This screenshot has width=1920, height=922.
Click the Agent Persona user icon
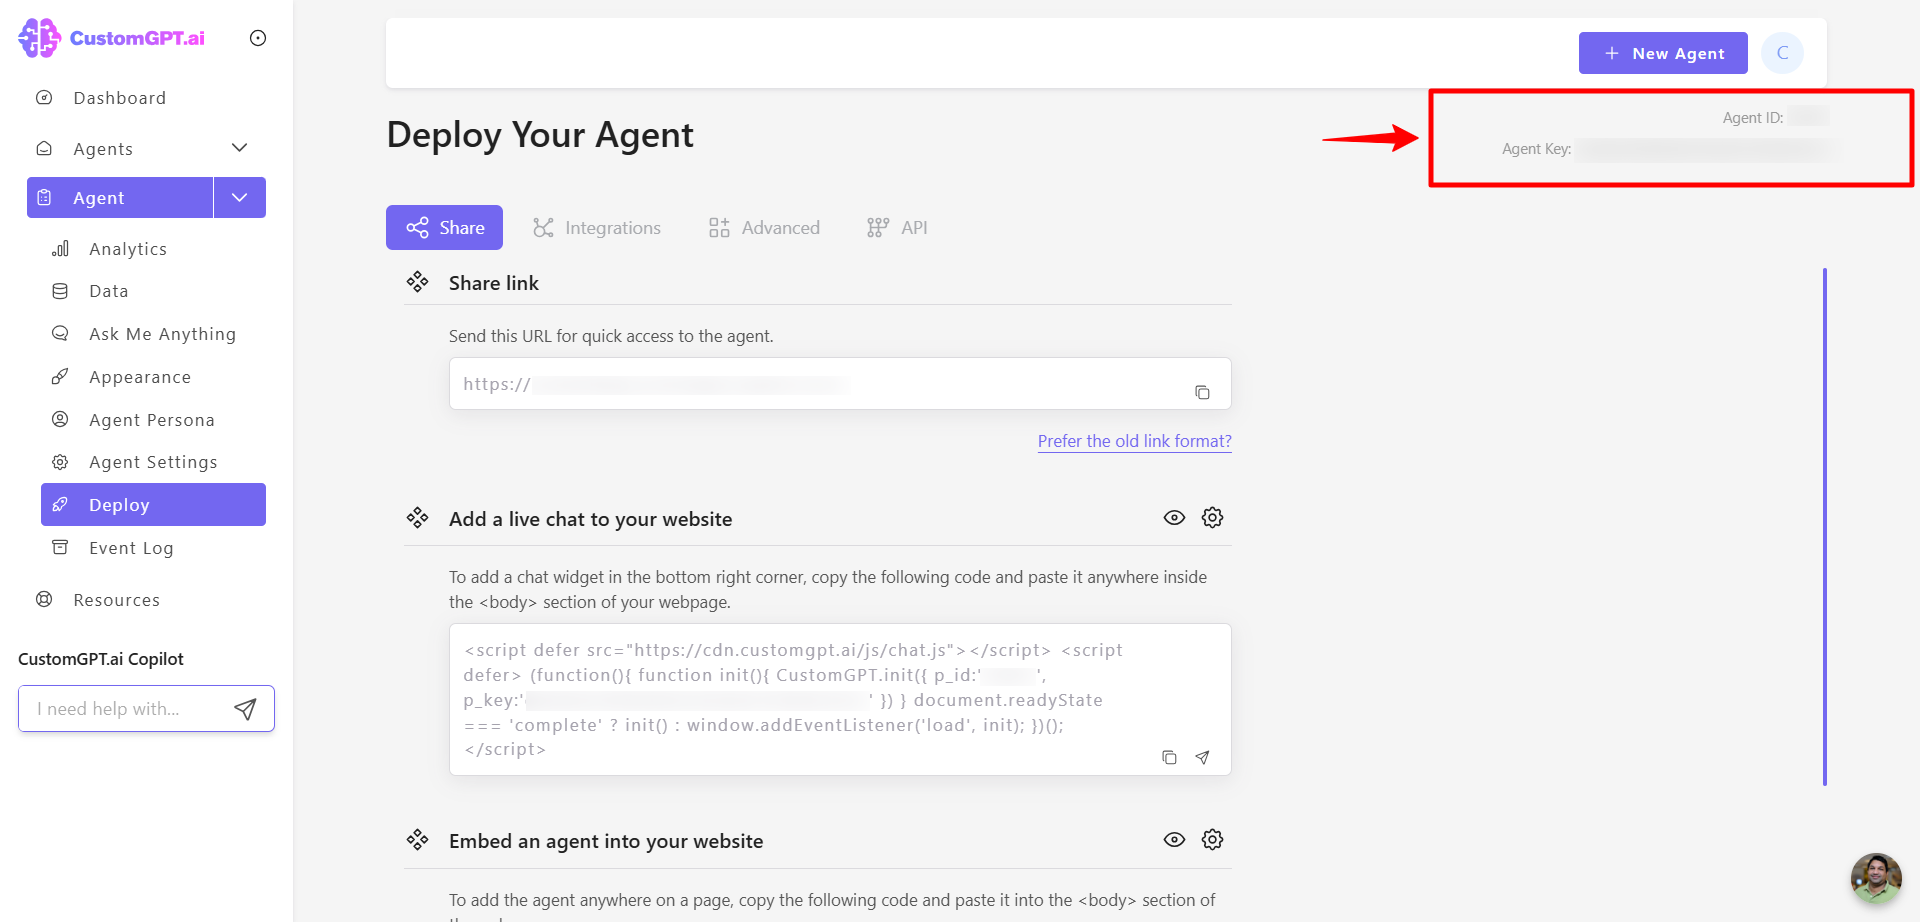click(60, 420)
